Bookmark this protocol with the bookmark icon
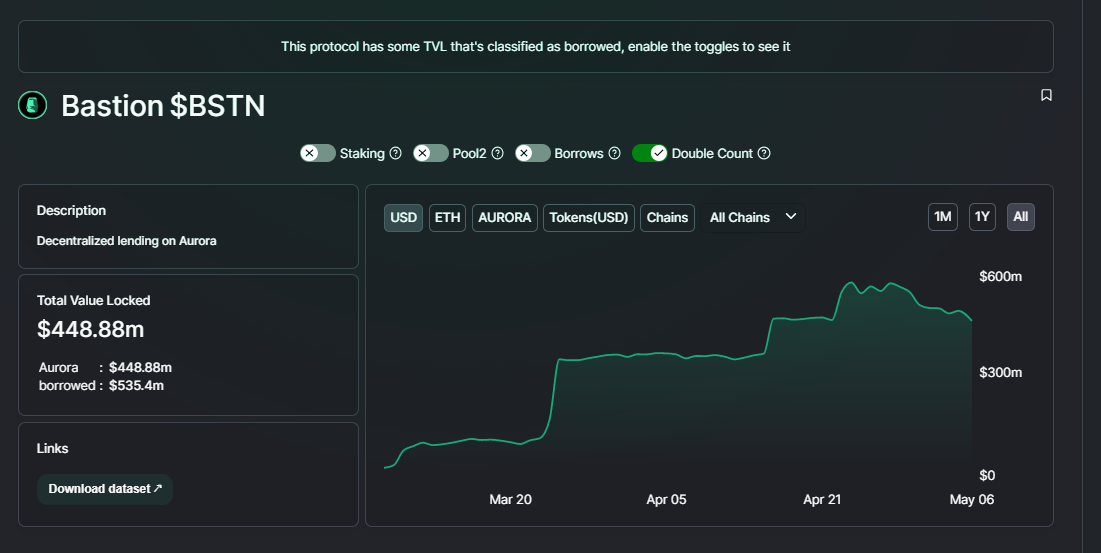The image size is (1101, 553). [x=1046, y=95]
